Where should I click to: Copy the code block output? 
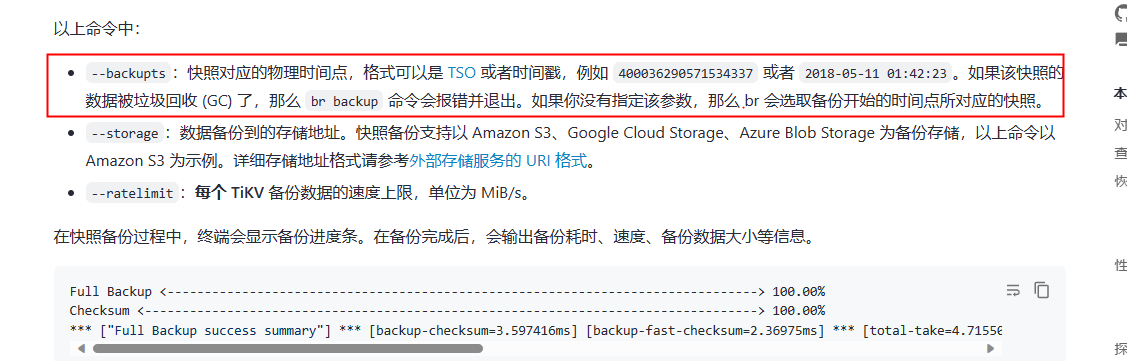[x=1041, y=291]
